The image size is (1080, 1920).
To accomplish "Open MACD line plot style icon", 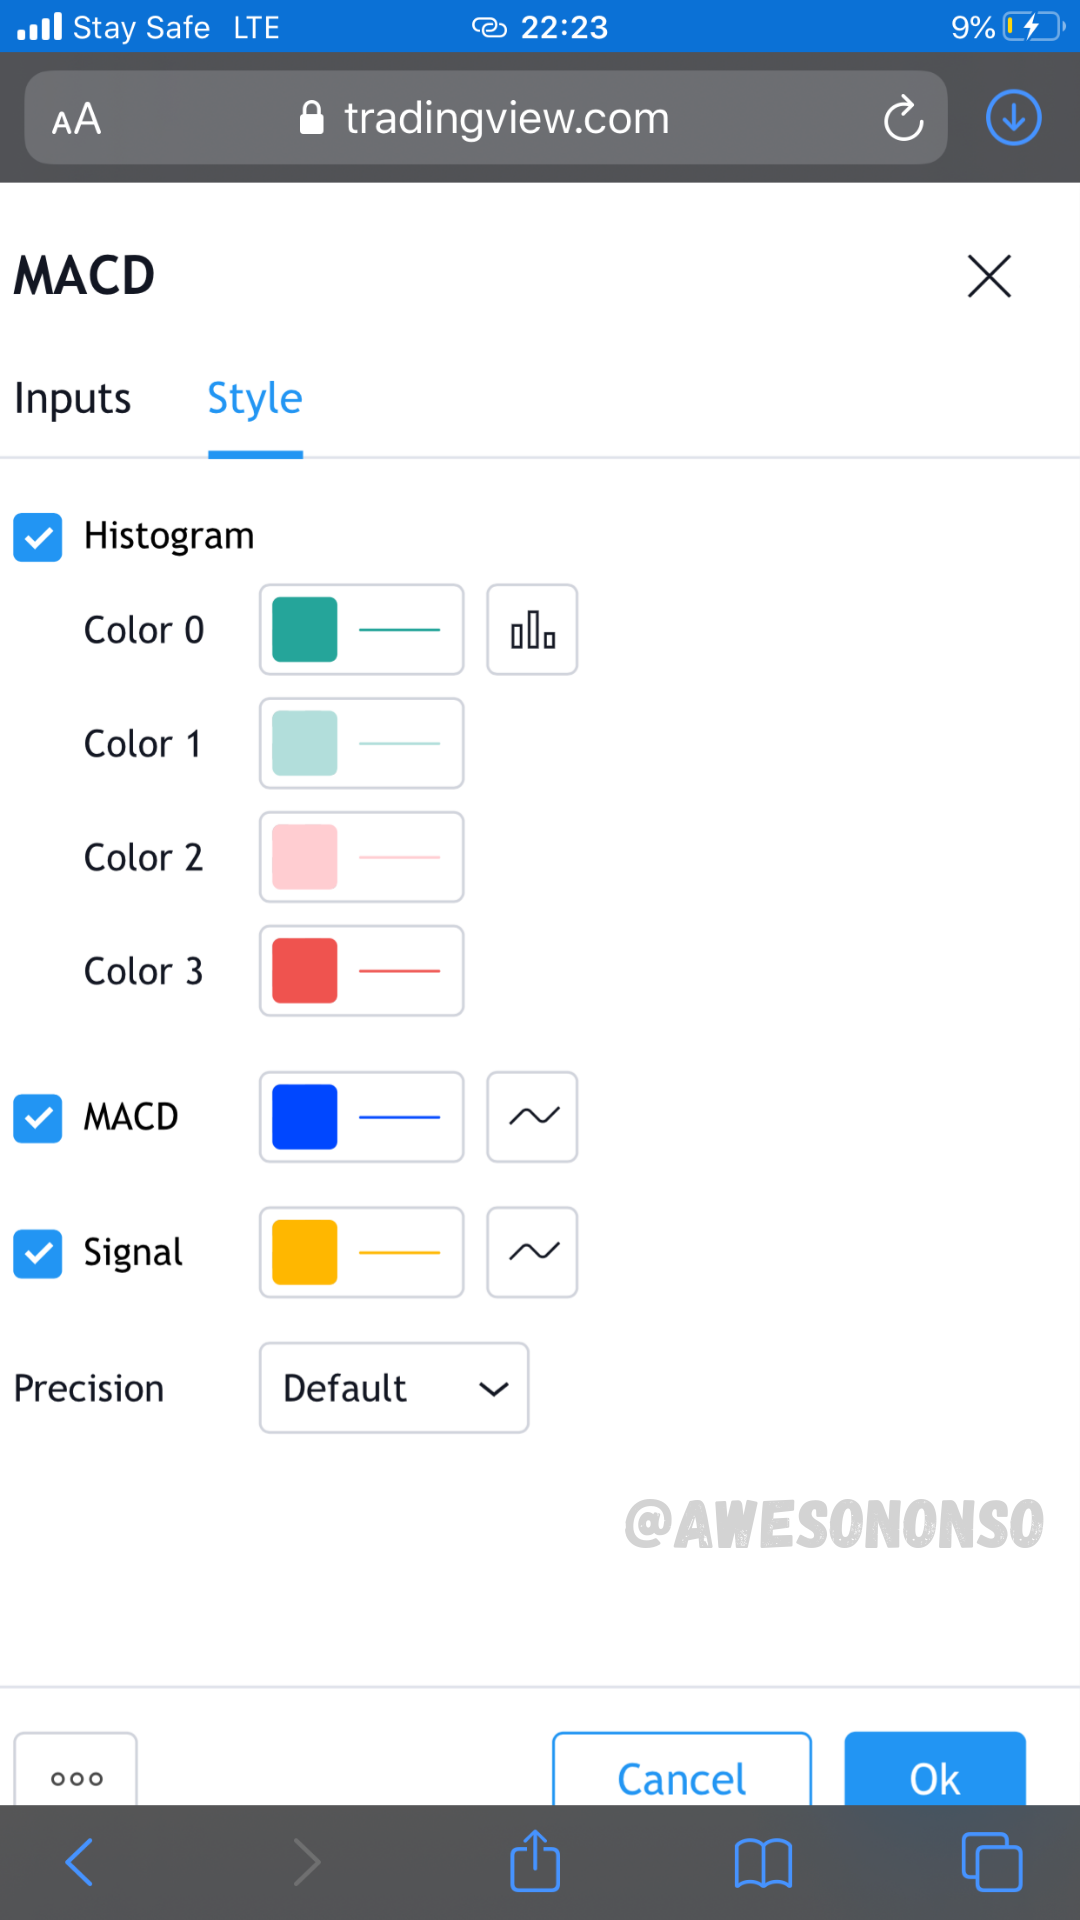I will (x=532, y=1117).
